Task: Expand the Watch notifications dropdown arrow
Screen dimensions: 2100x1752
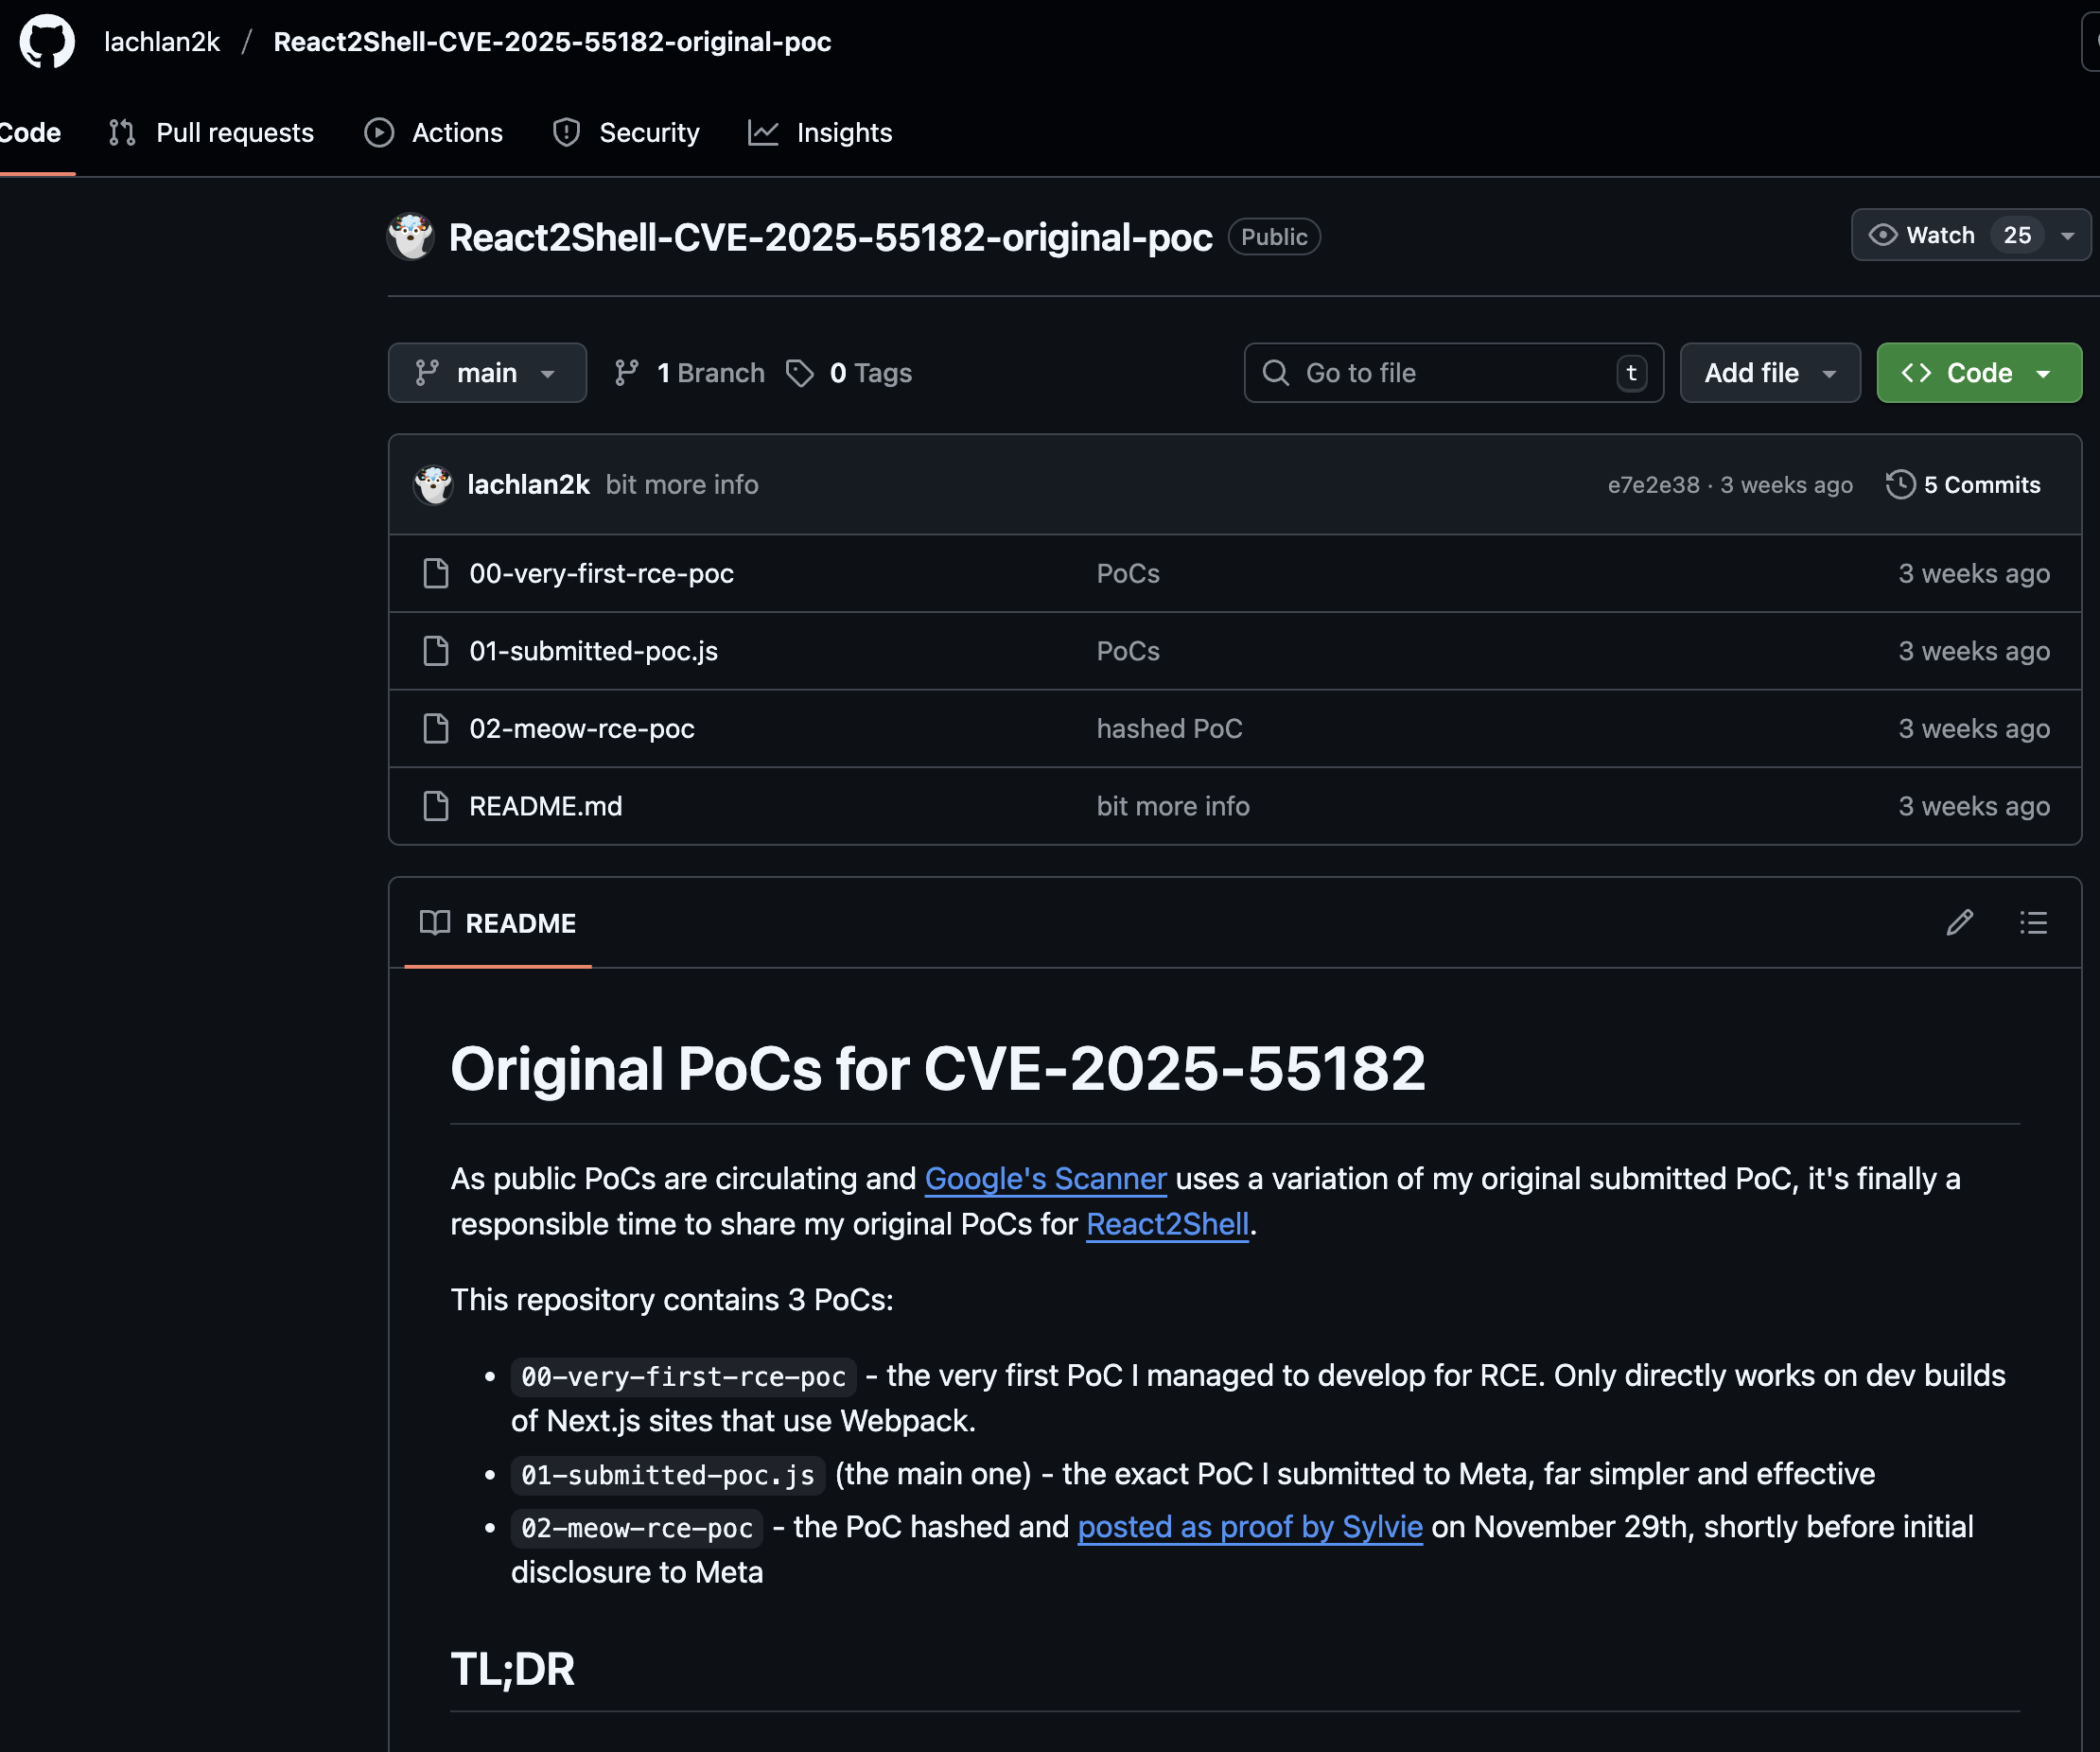Action: coord(2067,236)
